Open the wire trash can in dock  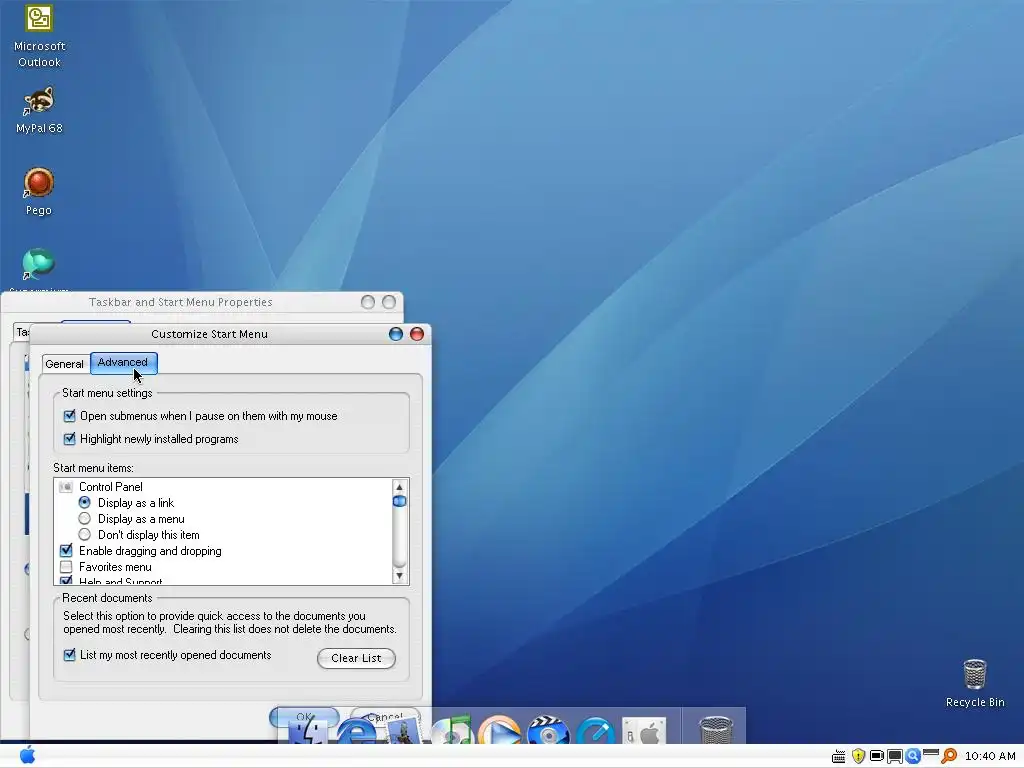tap(716, 730)
